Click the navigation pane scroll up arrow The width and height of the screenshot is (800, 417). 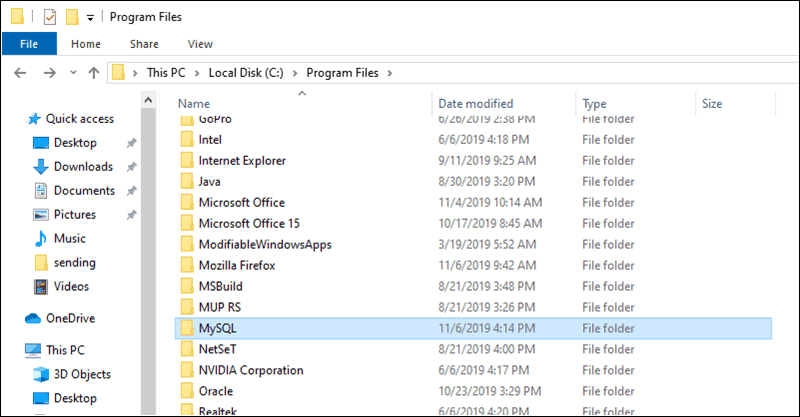148,100
